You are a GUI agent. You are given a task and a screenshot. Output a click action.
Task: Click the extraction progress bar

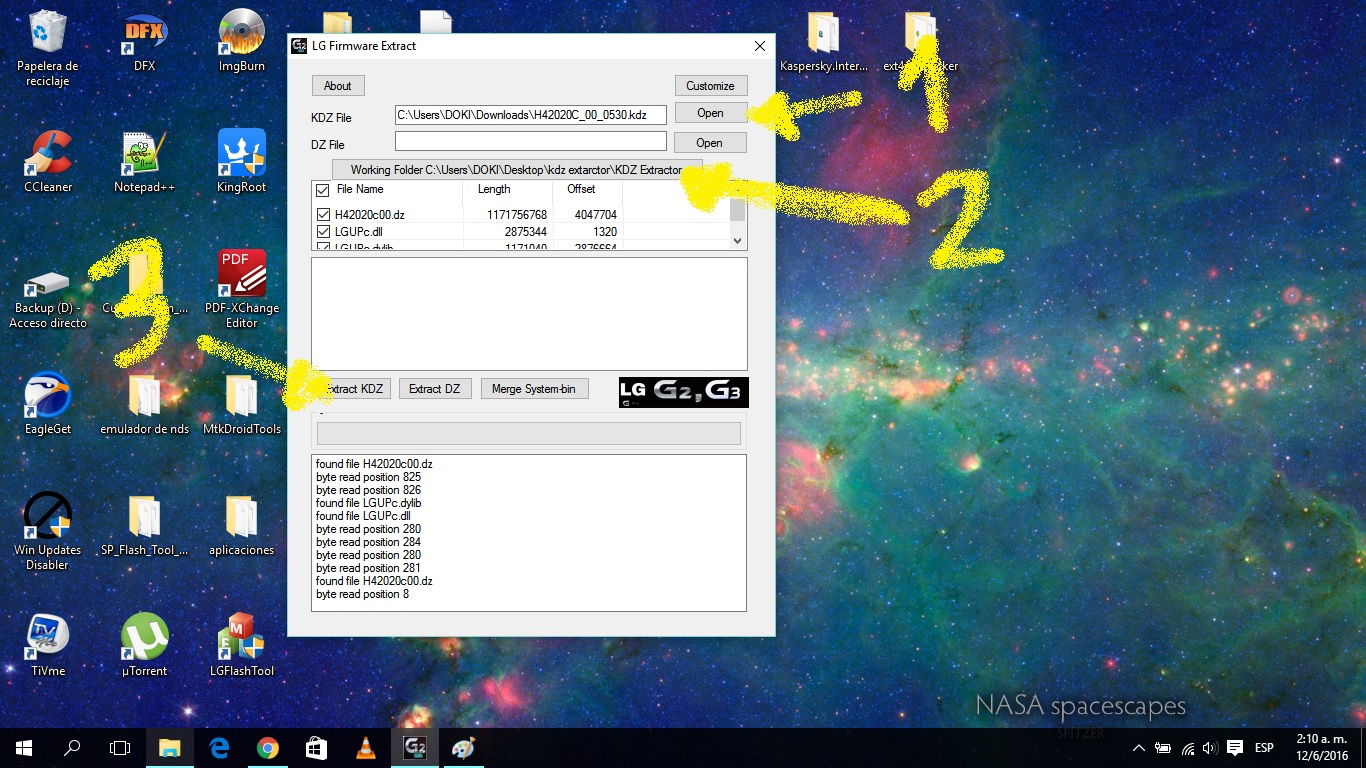[529, 433]
